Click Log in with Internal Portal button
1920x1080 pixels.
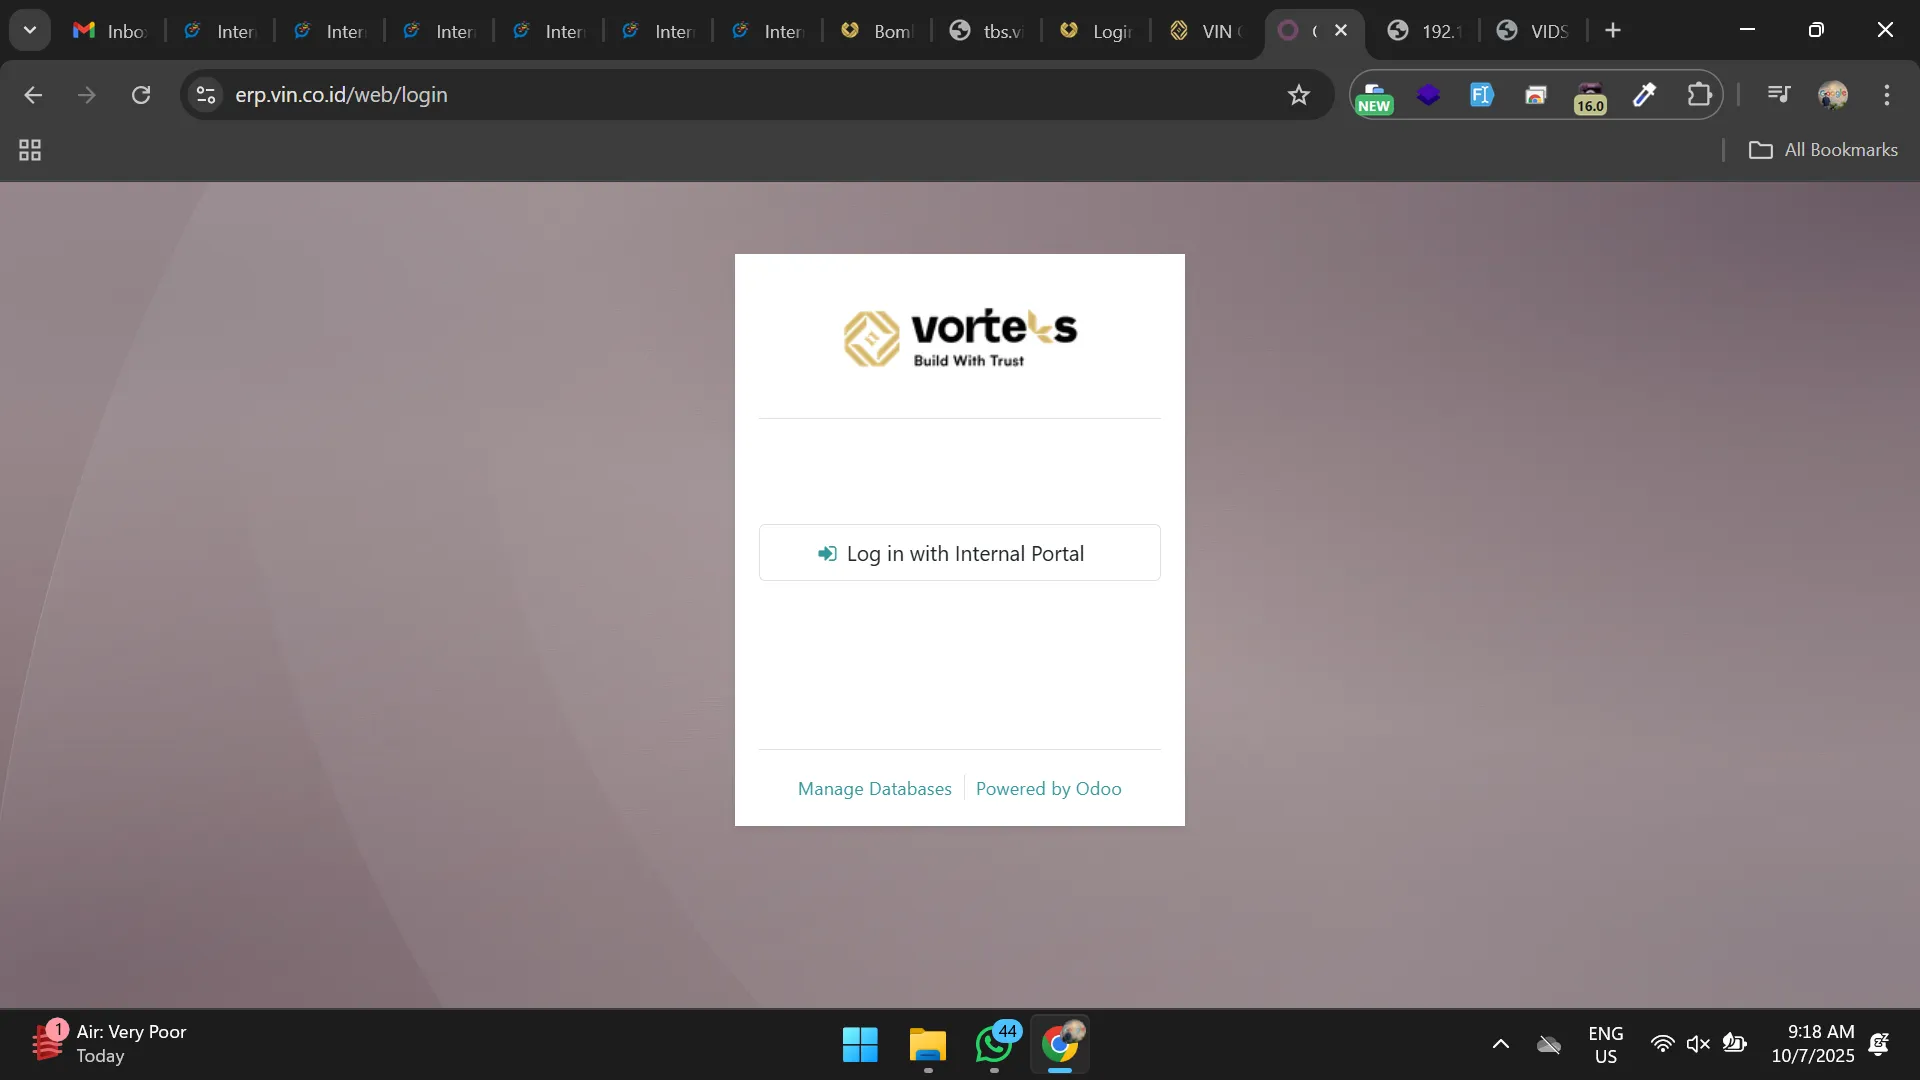point(959,553)
